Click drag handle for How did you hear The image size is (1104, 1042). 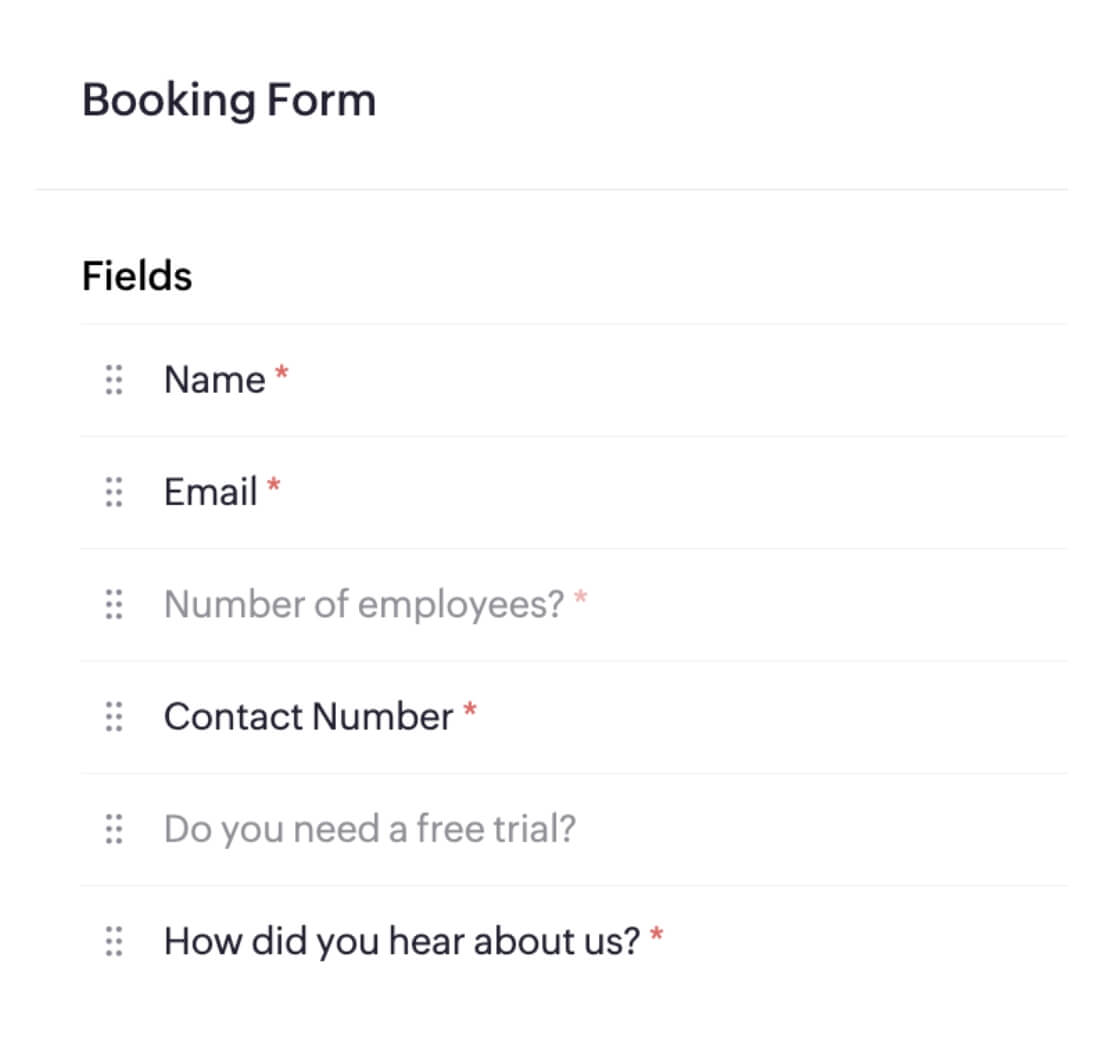point(114,941)
